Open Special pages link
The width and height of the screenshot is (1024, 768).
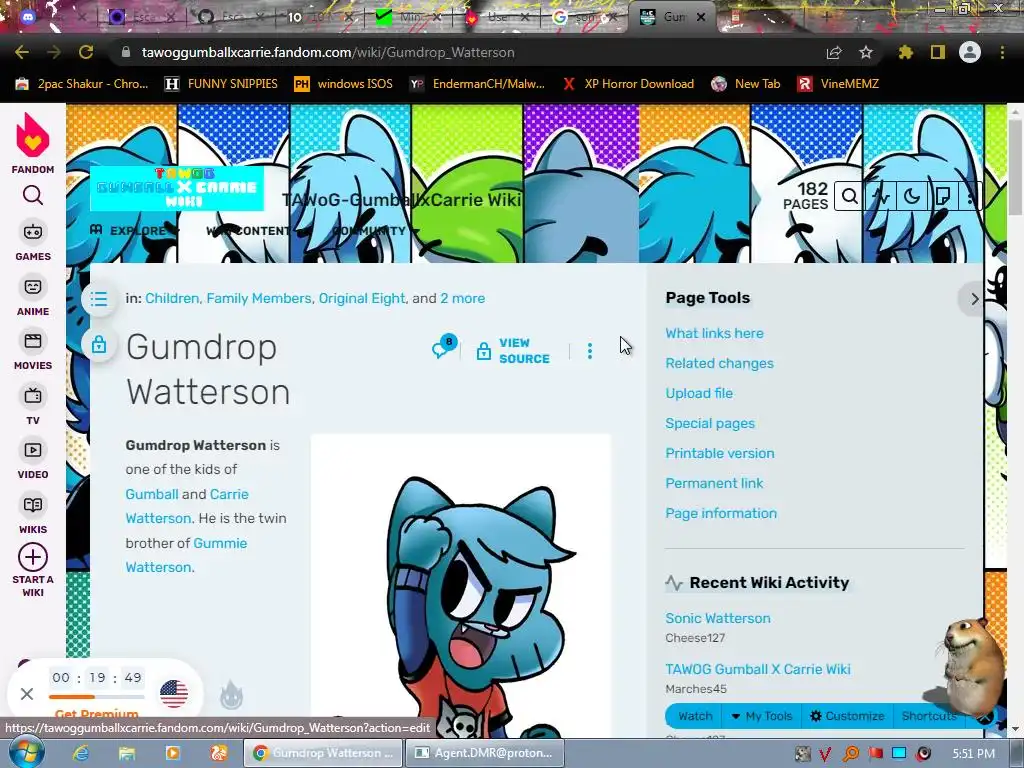[710, 423]
